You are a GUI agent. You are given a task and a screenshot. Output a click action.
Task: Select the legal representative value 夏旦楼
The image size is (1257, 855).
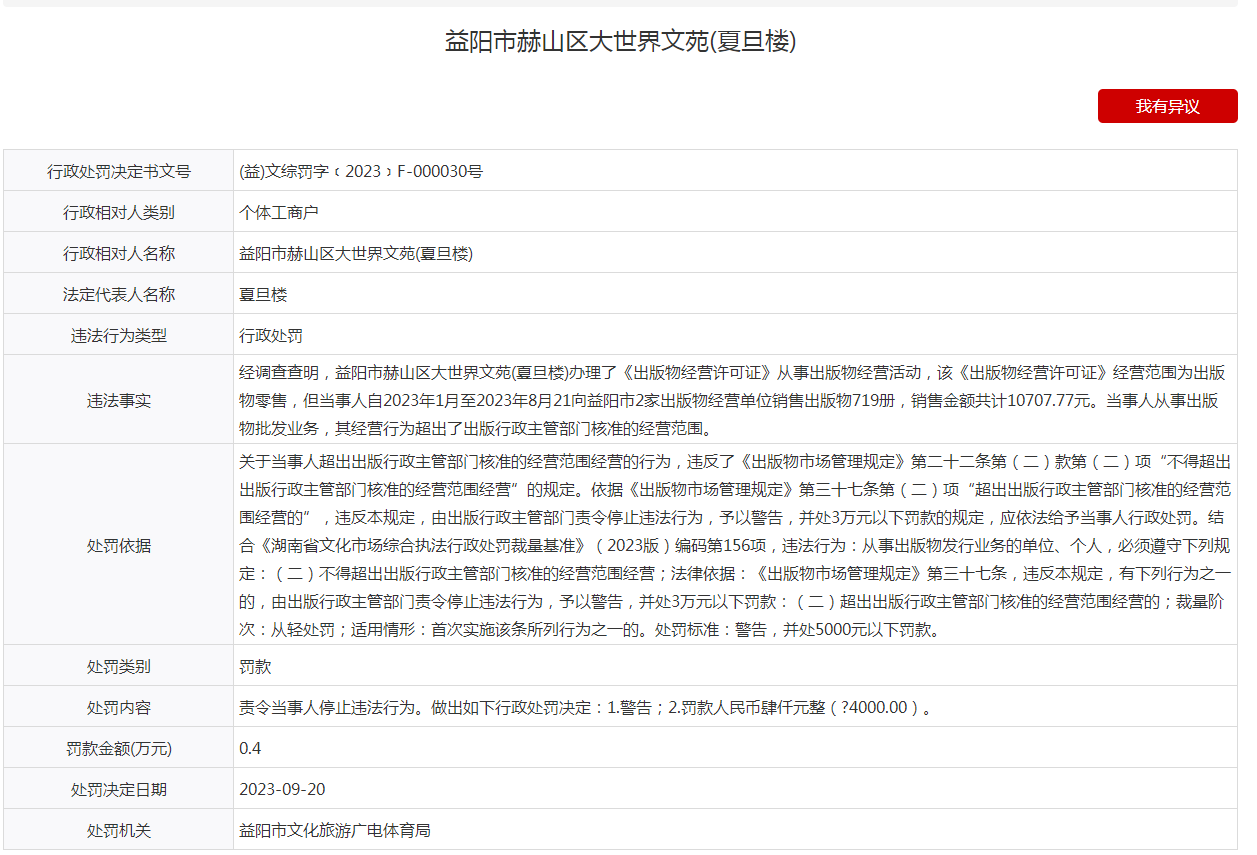click(x=263, y=294)
